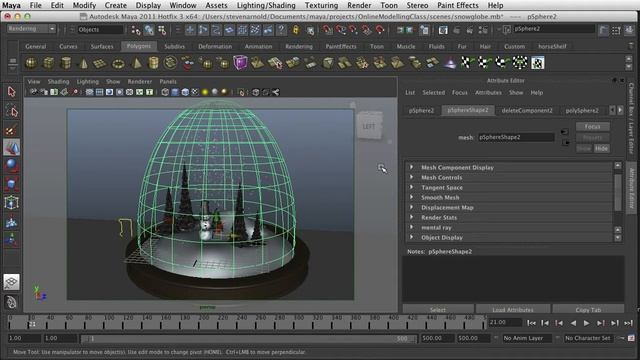Choose the Soft Modification tool
The width and height of the screenshot is (640, 360).
pyautogui.click(x=11, y=222)
